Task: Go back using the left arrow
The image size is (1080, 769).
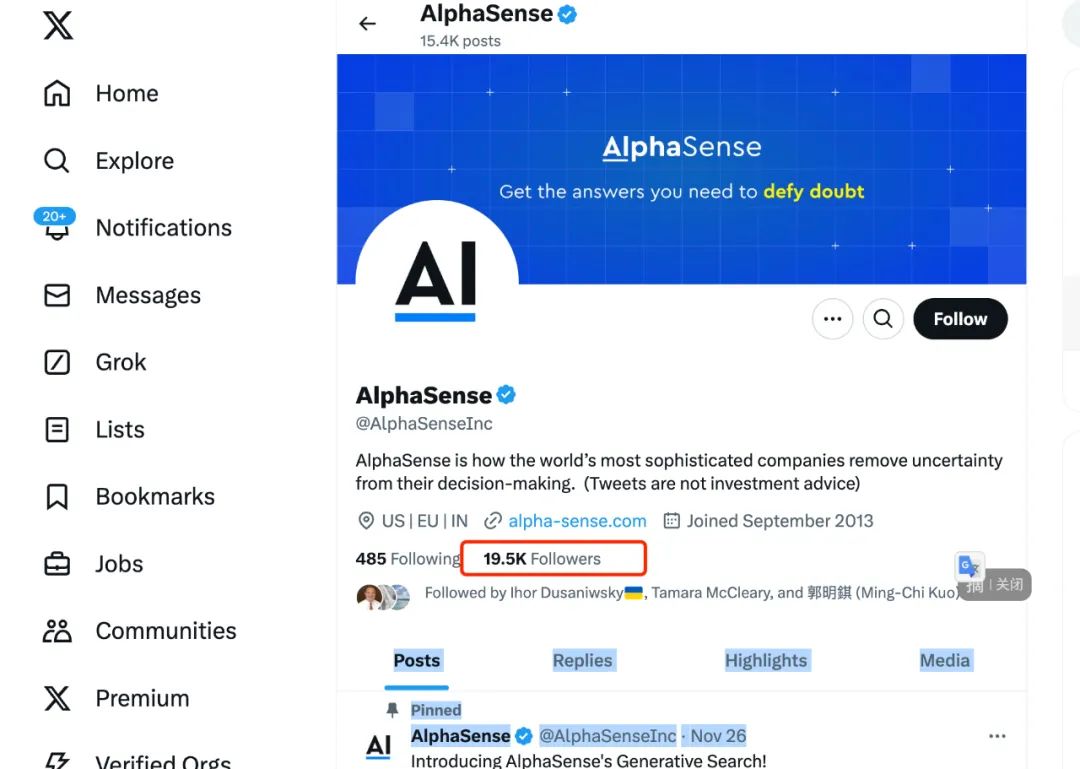Action: (x=368, y=24)
